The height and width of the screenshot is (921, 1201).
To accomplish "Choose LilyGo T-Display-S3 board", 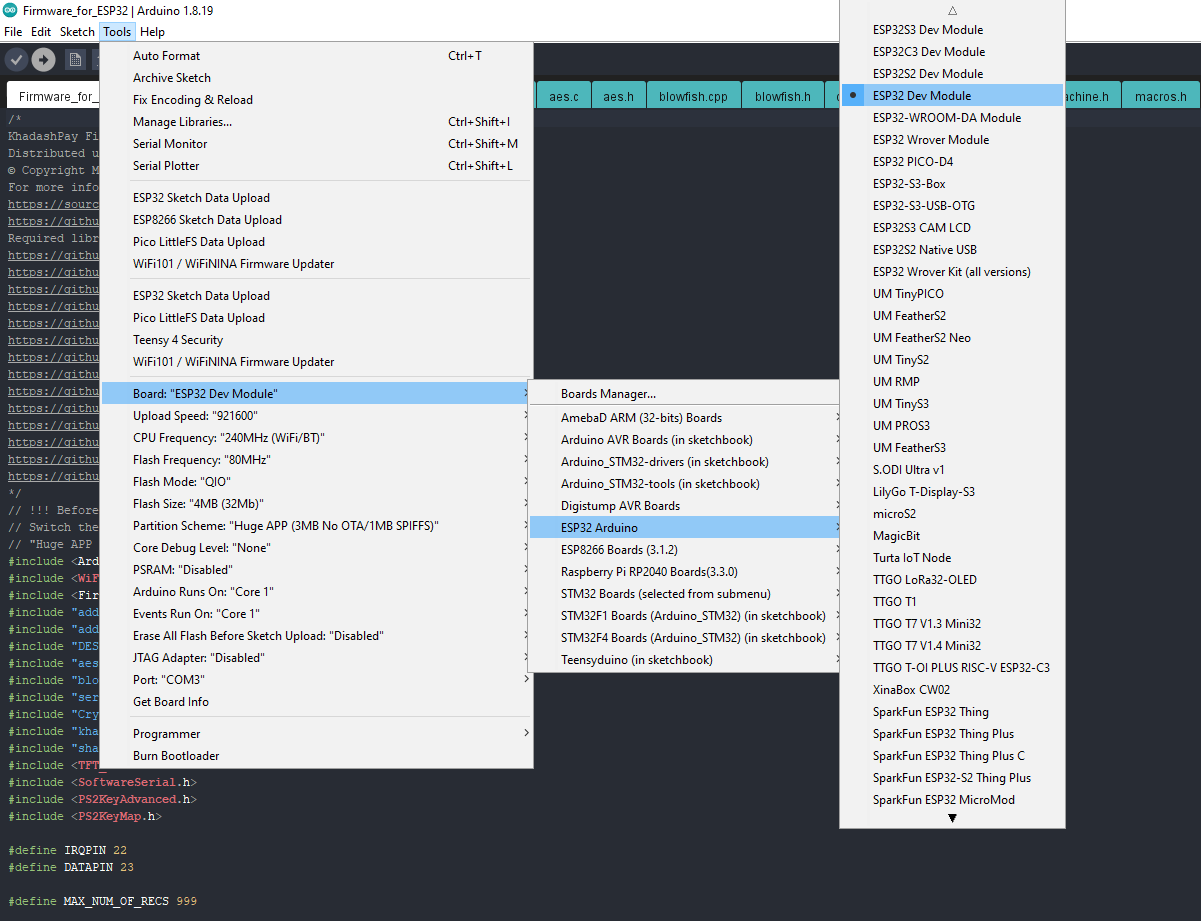I will 952,492.
